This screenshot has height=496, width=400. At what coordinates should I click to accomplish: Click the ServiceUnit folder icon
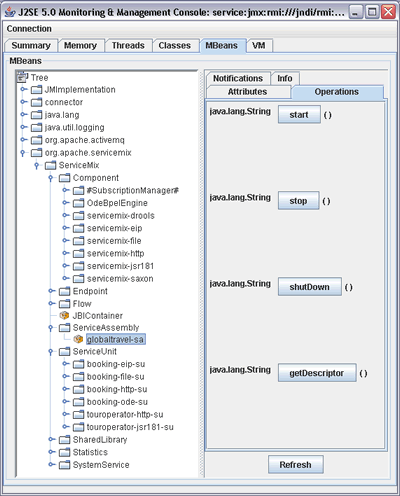[x=65, y=352]
